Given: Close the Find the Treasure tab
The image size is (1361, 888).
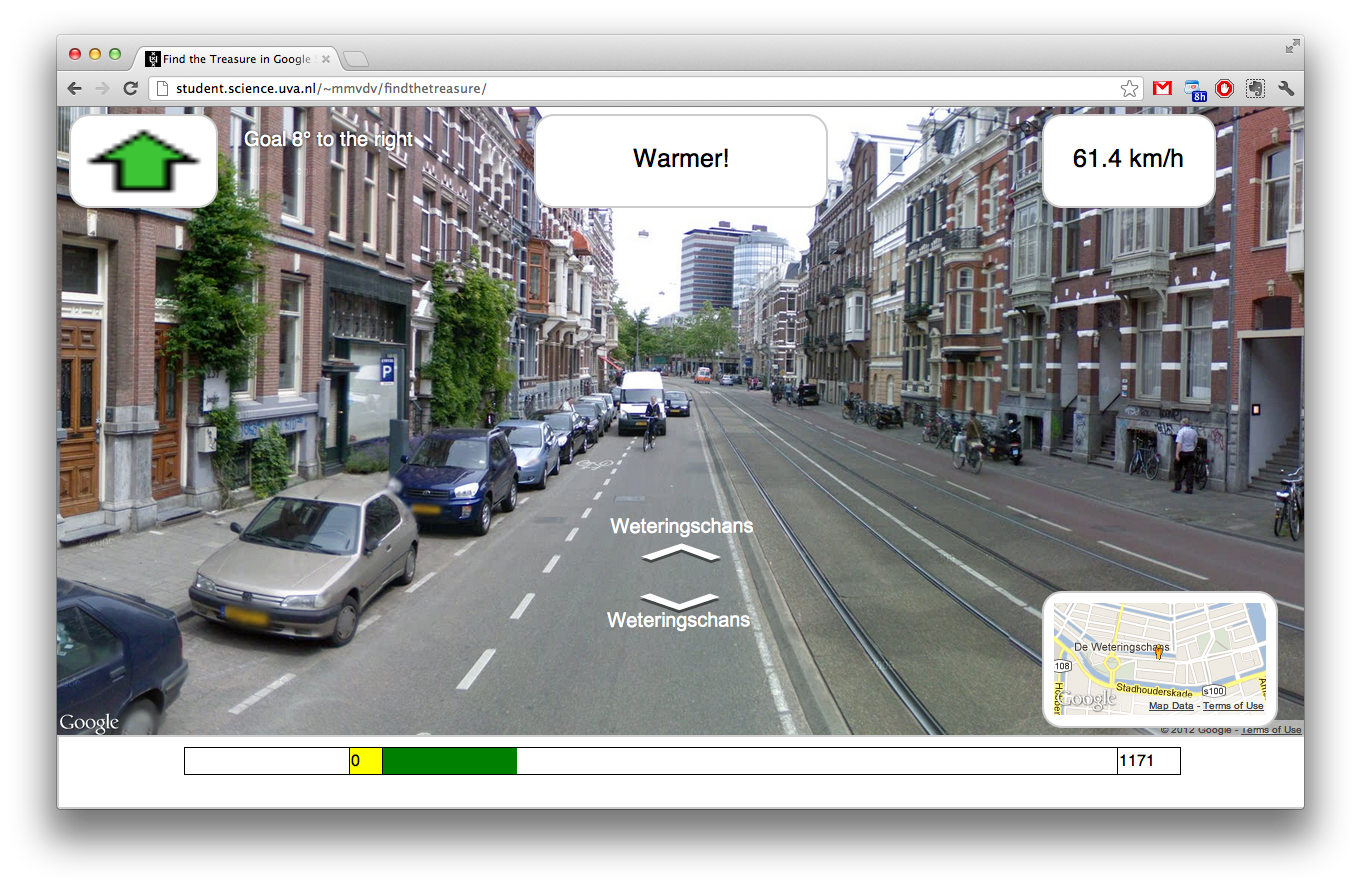Looking at the screenshot, I should point(324,59).
